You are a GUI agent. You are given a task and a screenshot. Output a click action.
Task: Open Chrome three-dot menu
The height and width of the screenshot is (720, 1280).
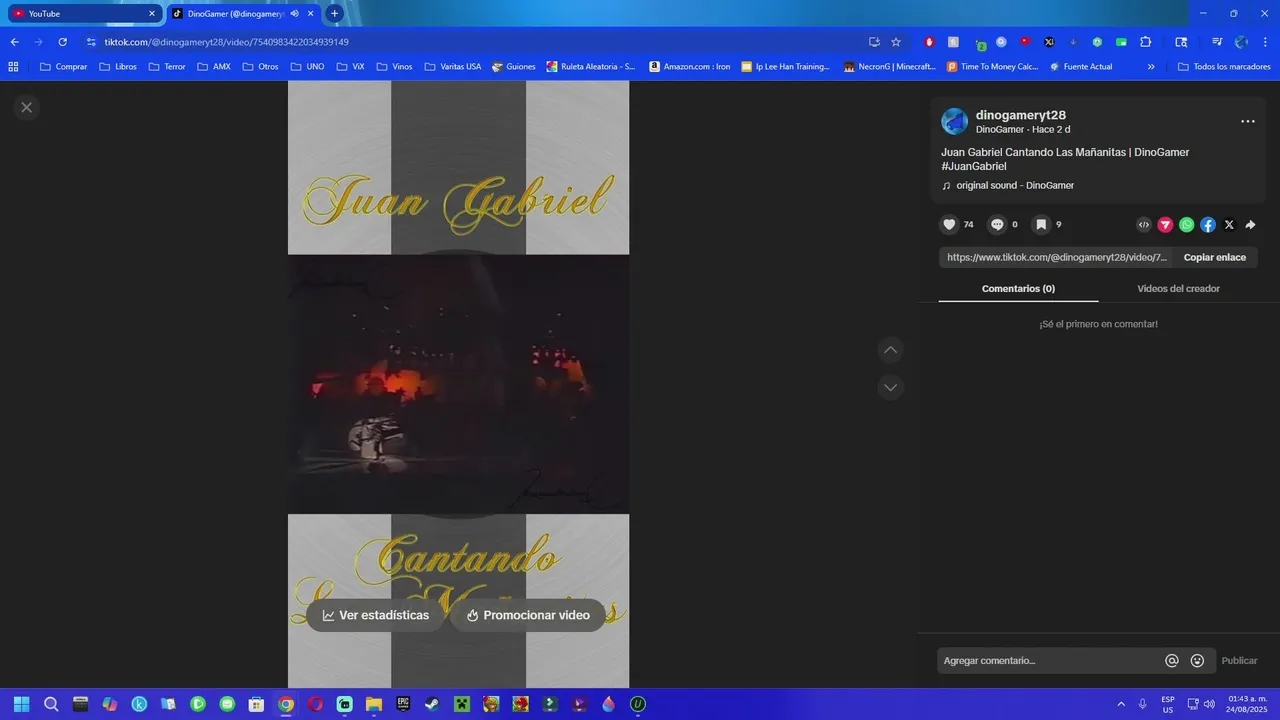(1264, 42)
